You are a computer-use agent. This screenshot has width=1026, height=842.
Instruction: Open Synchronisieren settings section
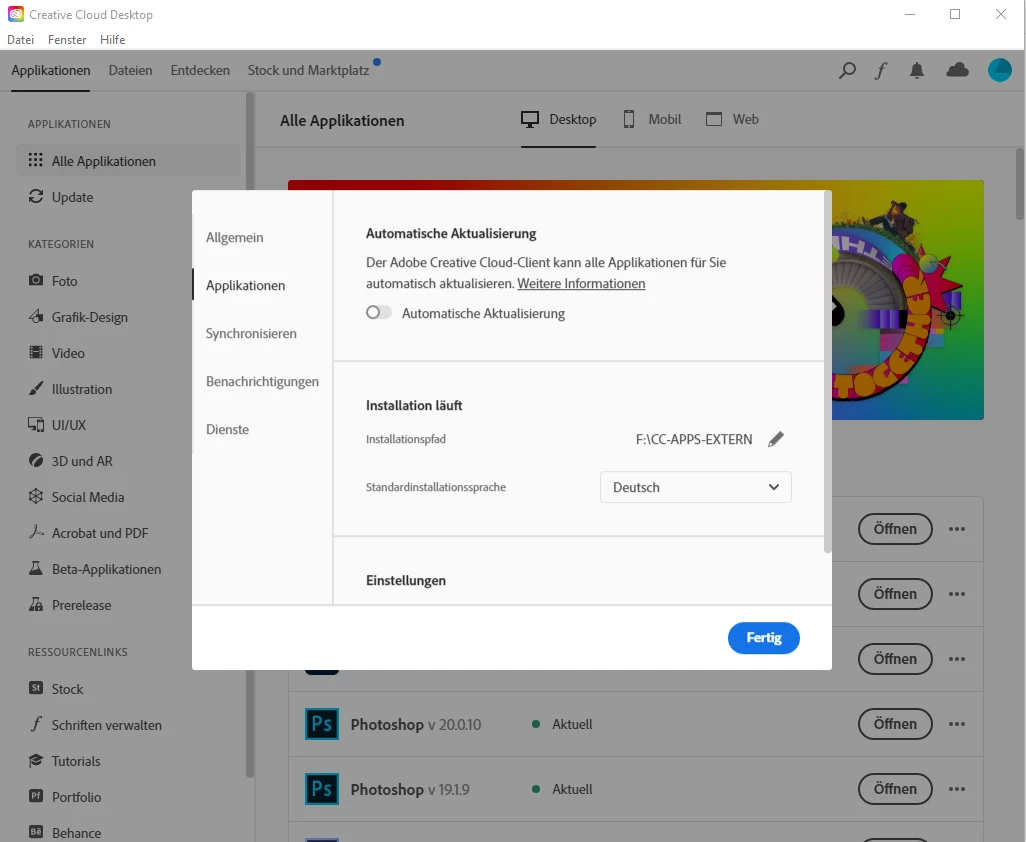(251, 333)
